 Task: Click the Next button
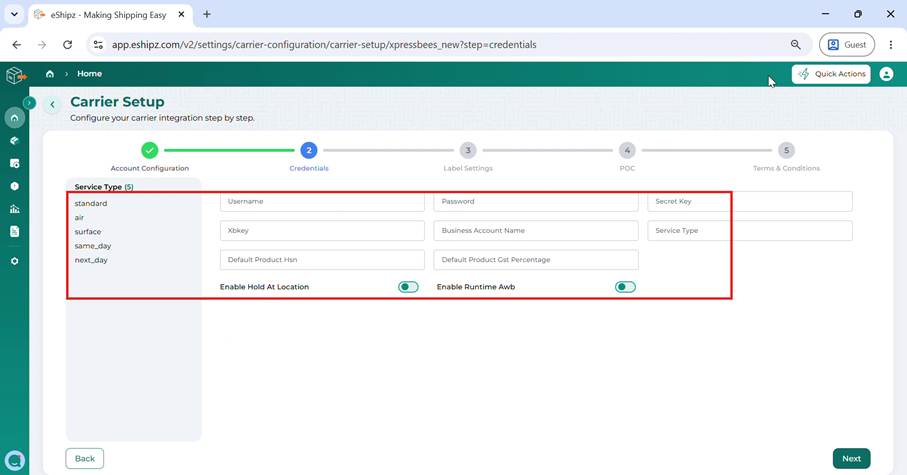point(851,458)
